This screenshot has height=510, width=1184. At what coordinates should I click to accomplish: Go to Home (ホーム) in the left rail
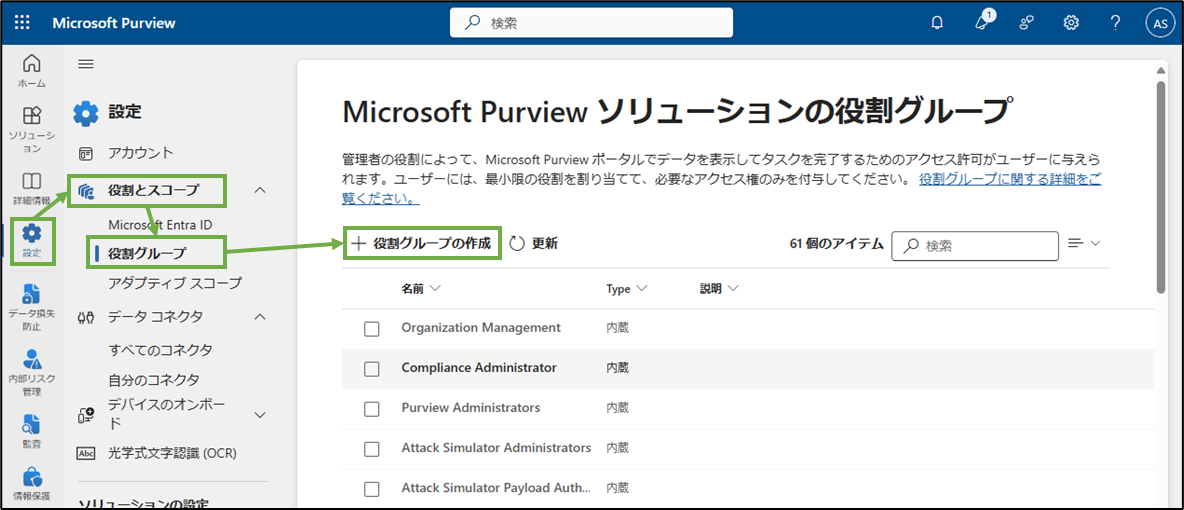pos(32,70)
